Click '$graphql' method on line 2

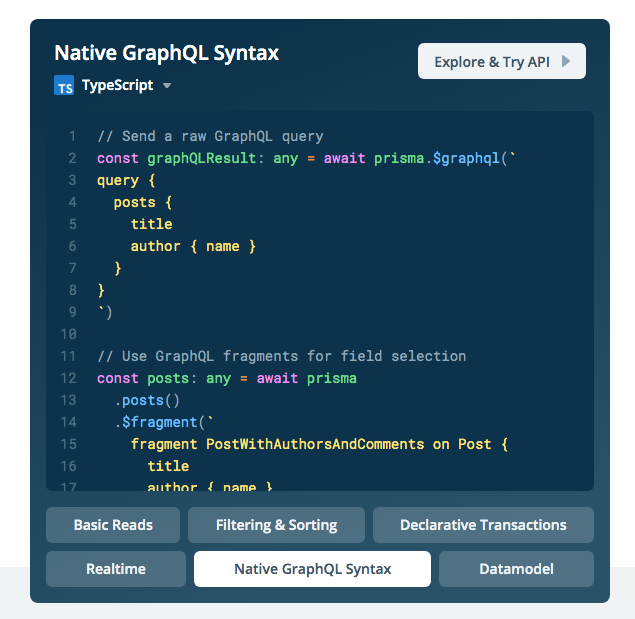[x=466, y=158]
